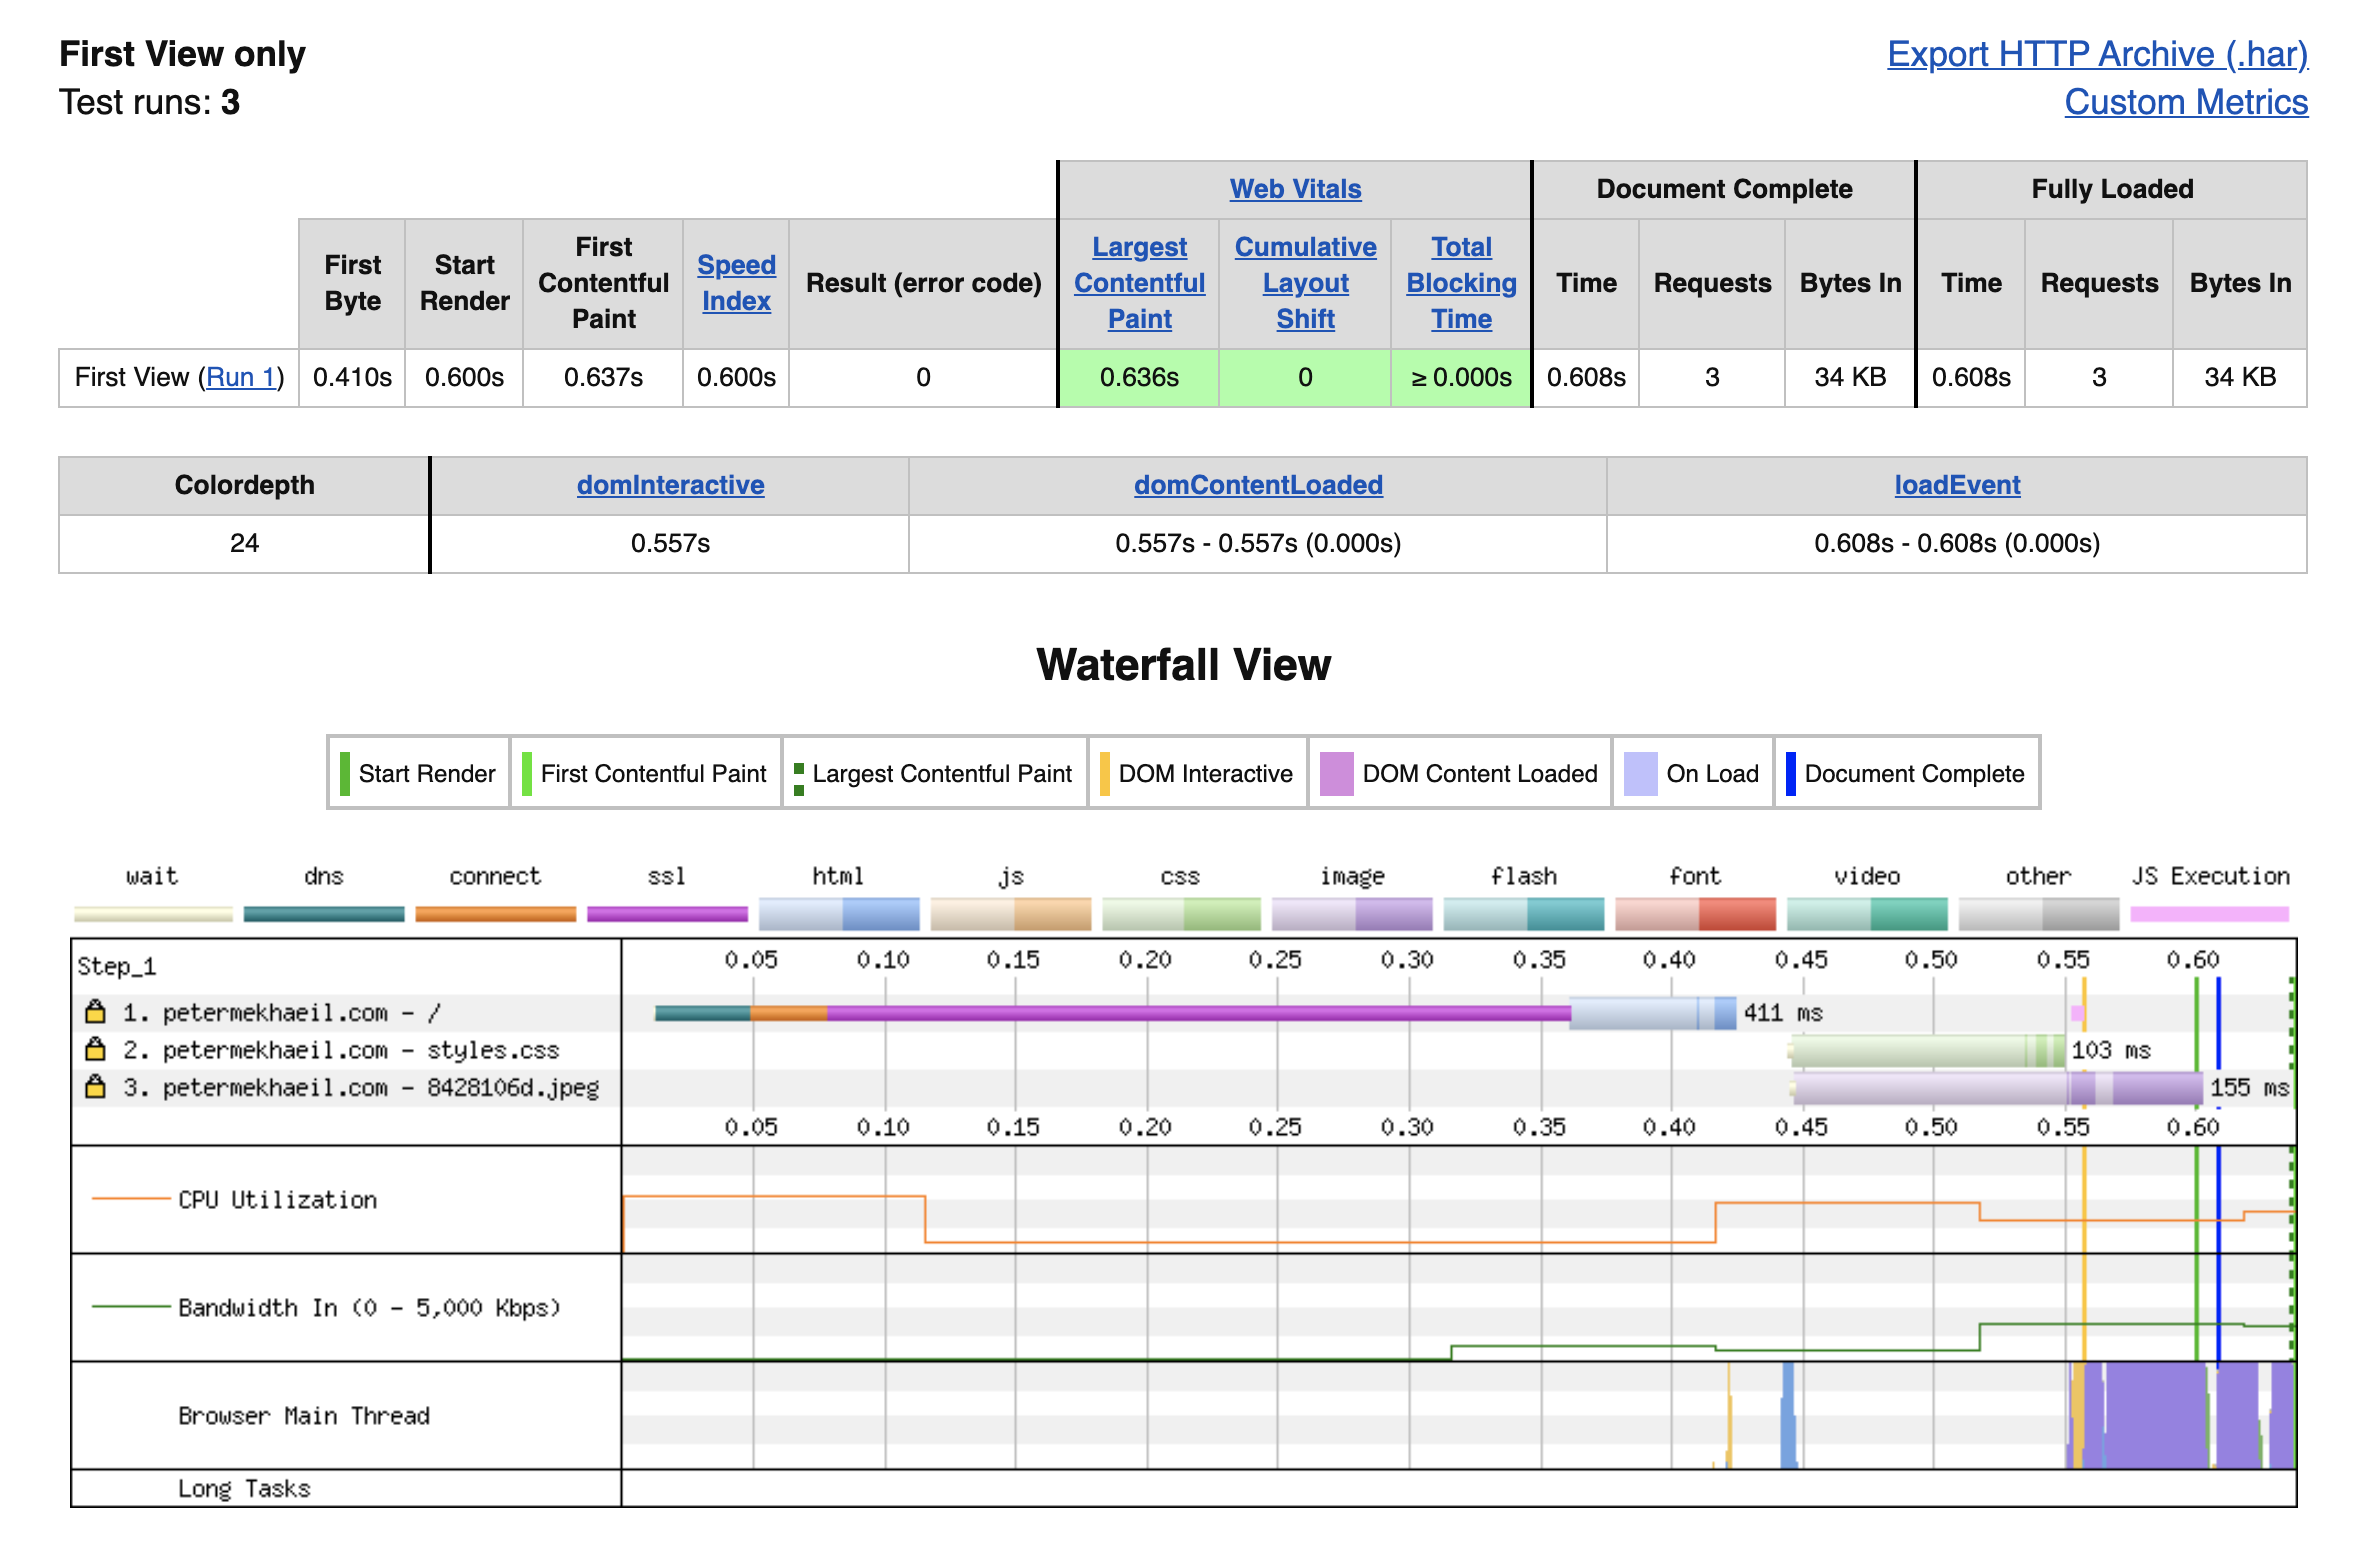Open the domInteractive header link

(670, 485)
